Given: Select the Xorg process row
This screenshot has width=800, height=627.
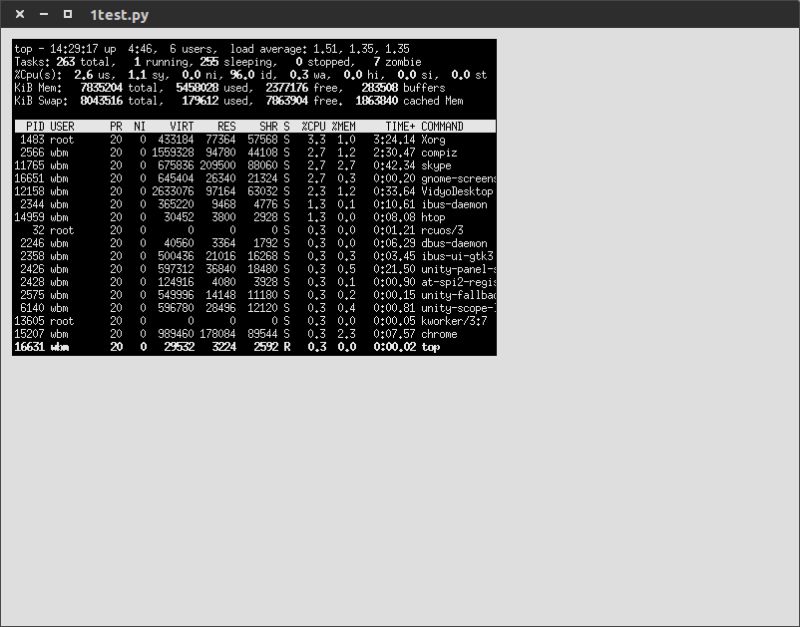Looking at the screenshot, I should [x=250, y=140].
